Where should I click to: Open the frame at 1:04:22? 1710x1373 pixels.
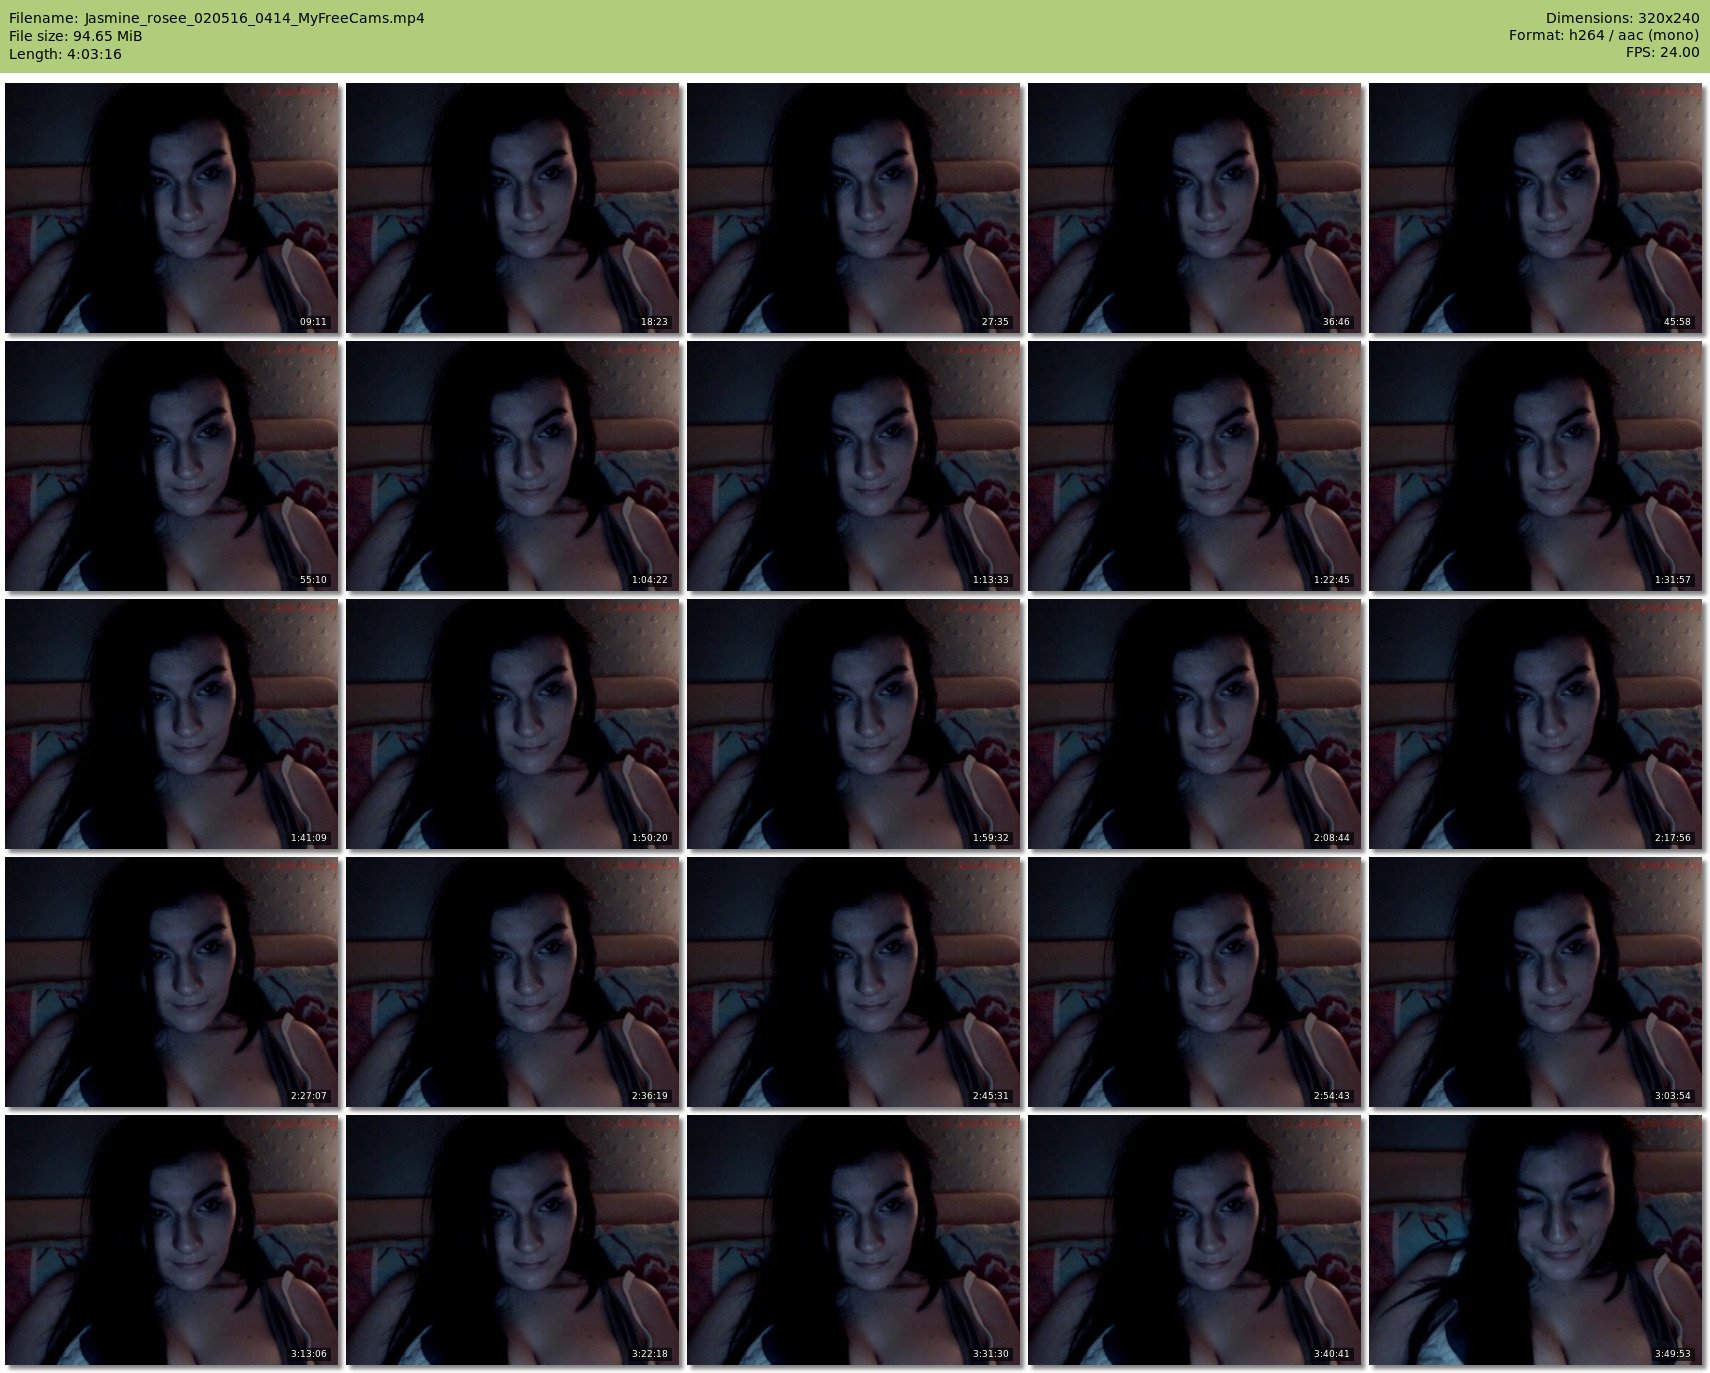(x=513, y=466)
